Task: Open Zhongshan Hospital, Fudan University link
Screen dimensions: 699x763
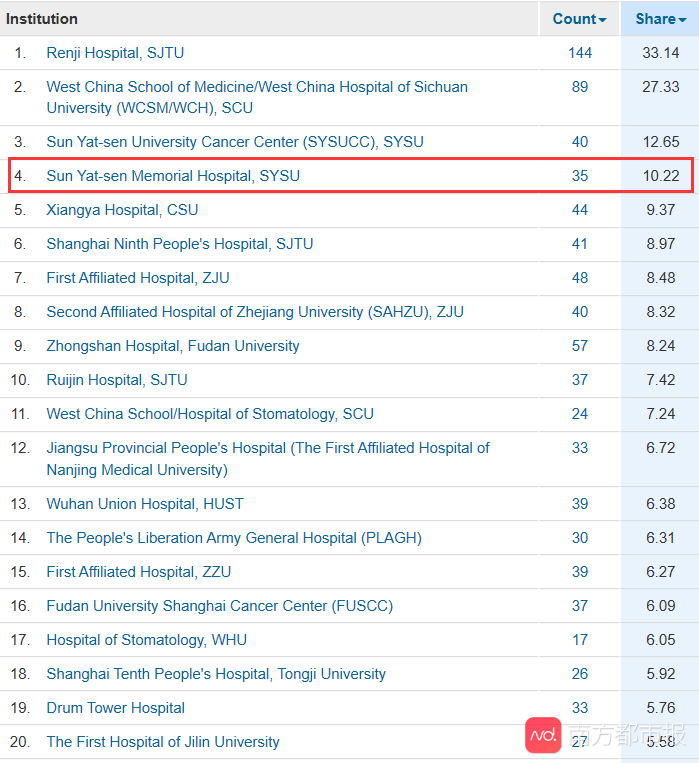Action: tap(172, 346)
